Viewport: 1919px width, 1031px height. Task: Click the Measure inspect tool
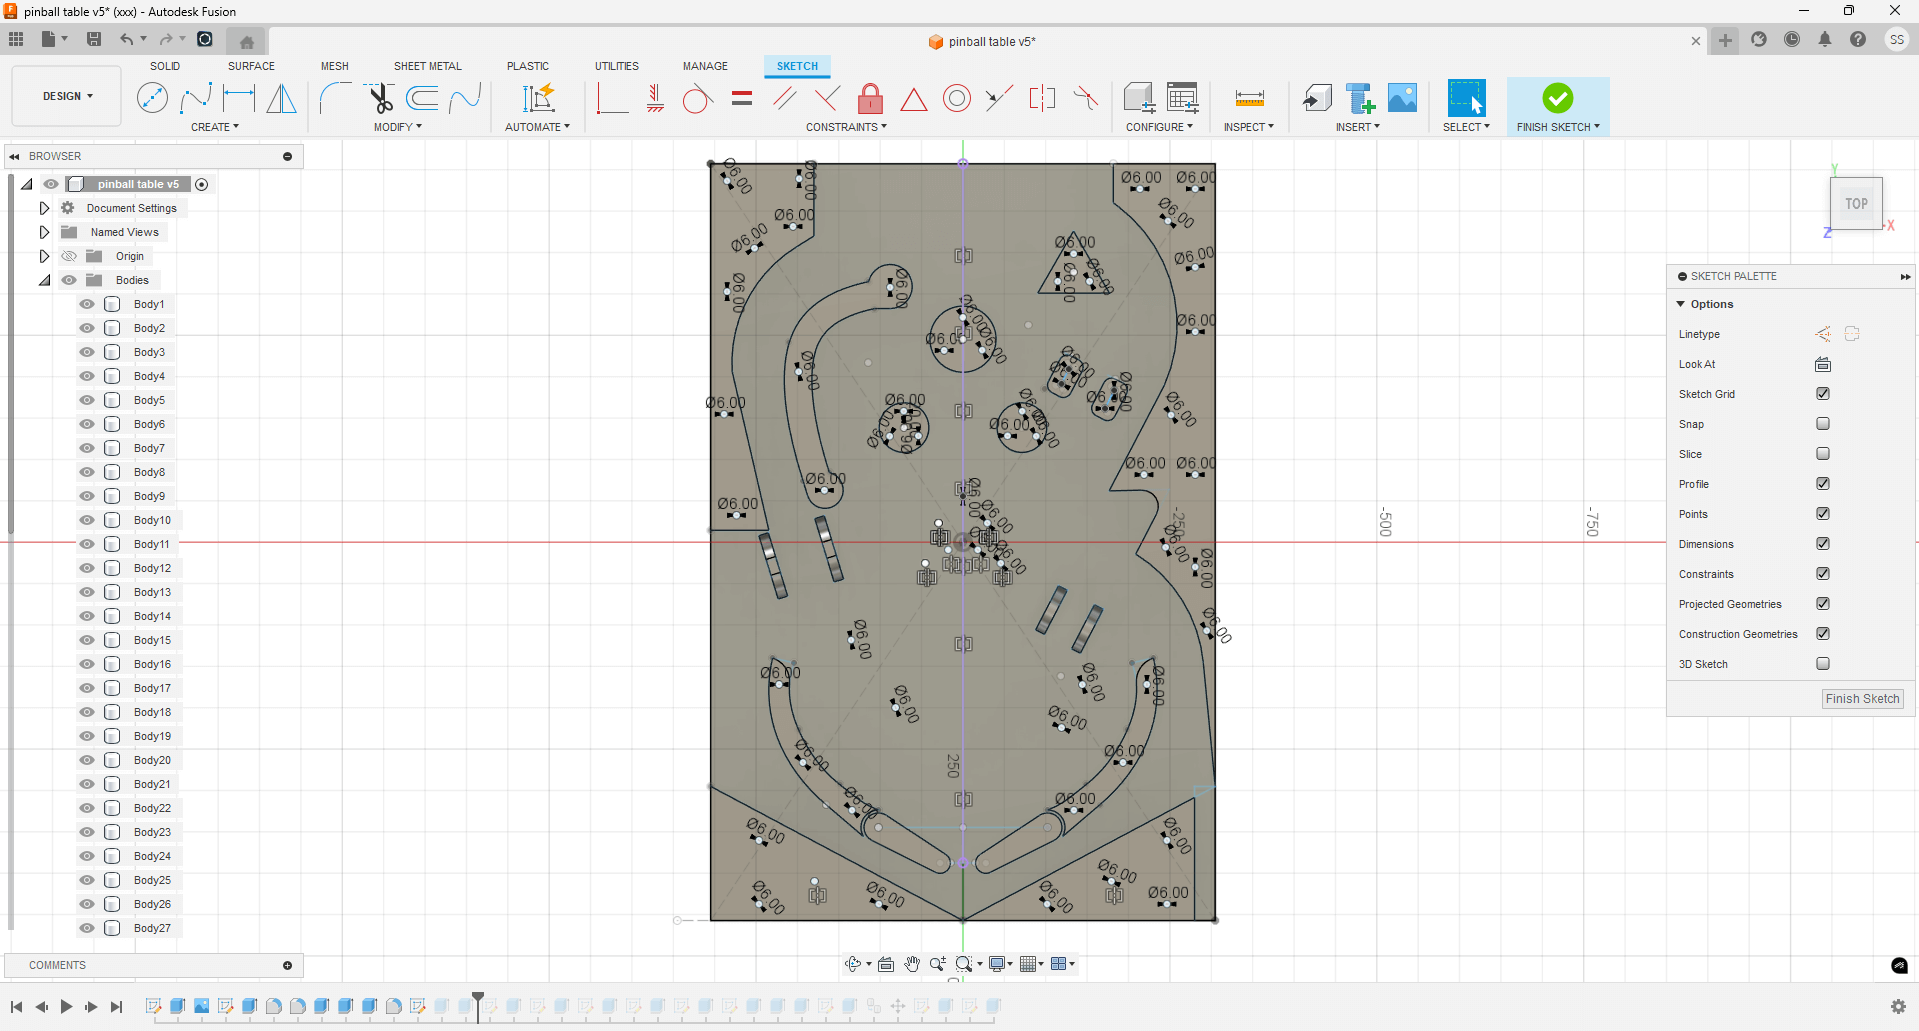pos(1249,98)
